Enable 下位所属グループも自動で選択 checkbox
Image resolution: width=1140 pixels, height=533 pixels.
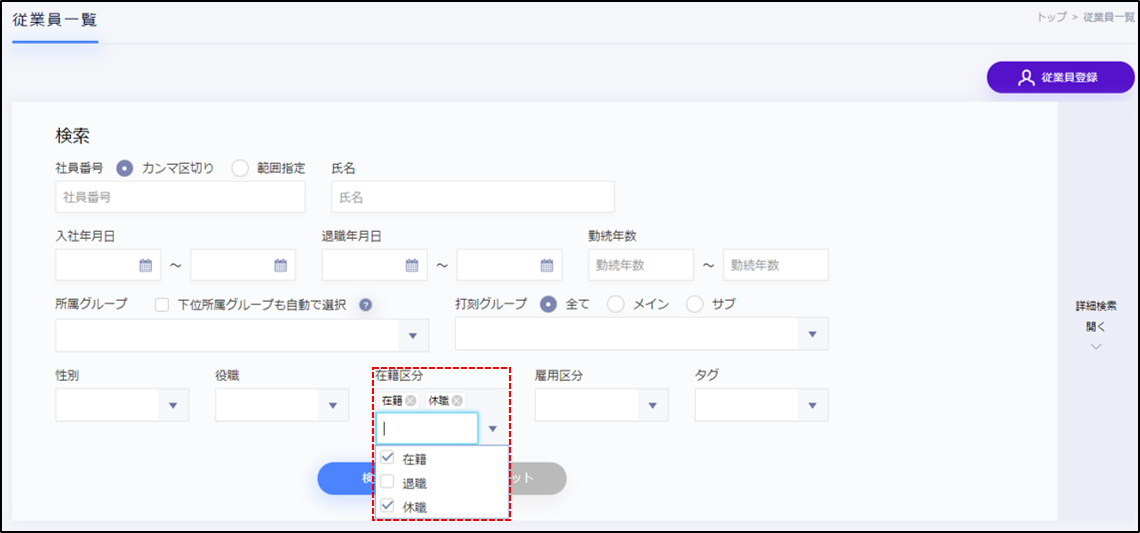[162, 305]
